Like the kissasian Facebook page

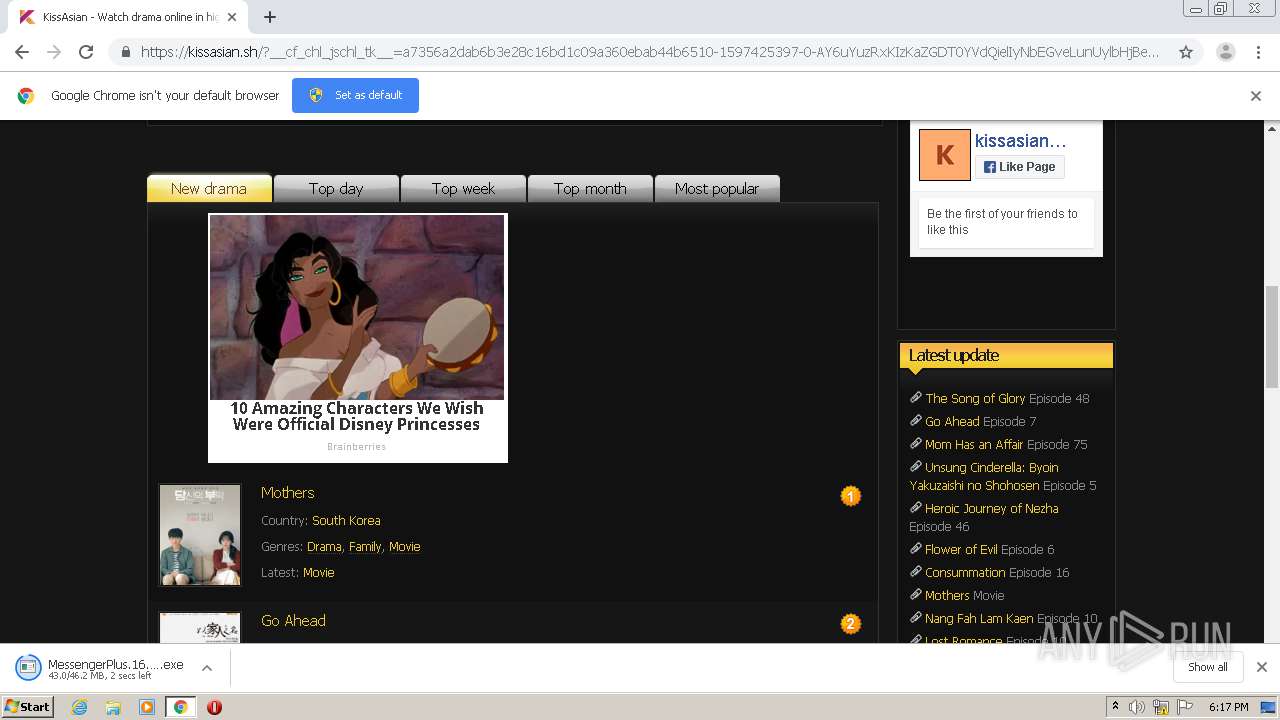[x=1019, y=167]
